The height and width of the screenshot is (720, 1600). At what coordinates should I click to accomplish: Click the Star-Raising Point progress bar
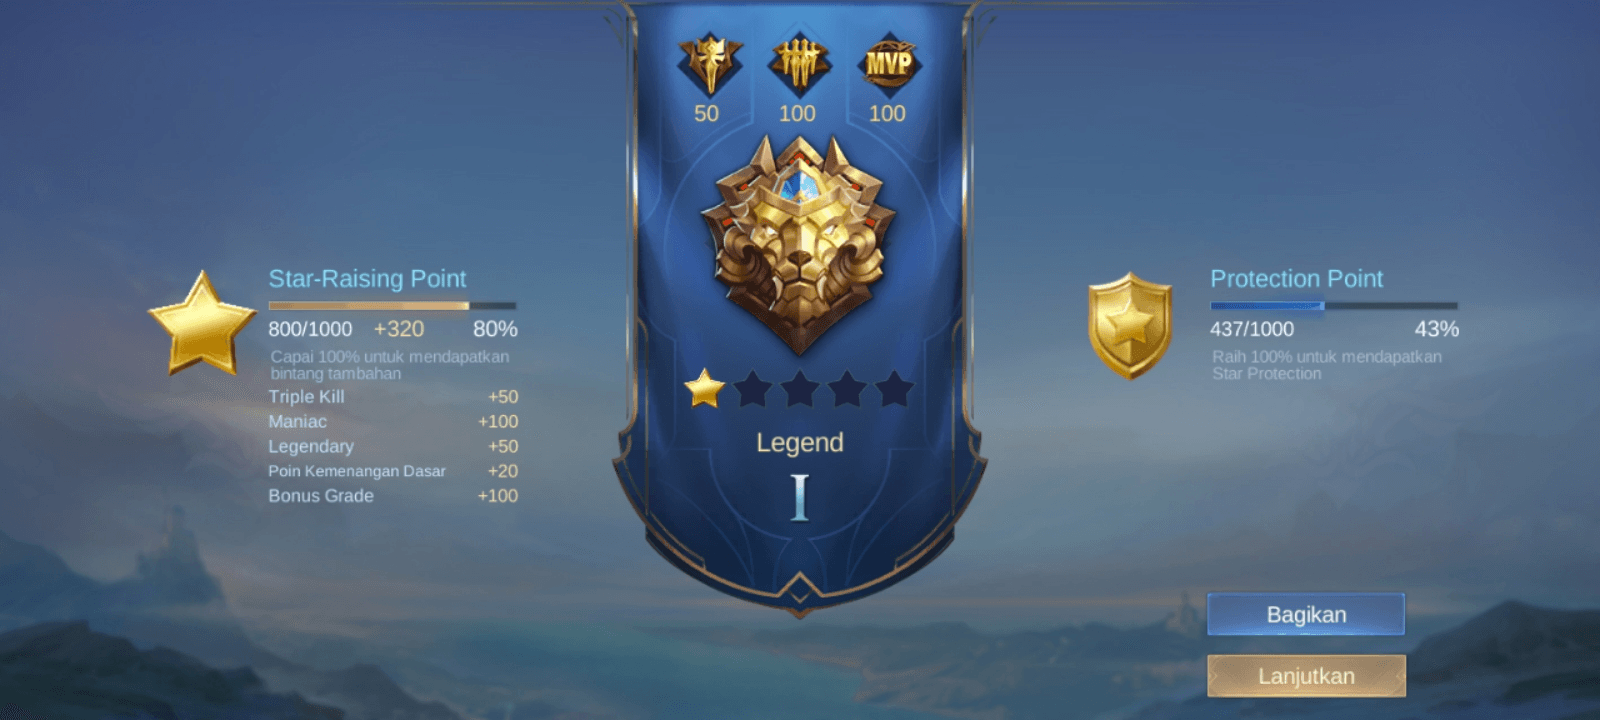click(392, 305)
